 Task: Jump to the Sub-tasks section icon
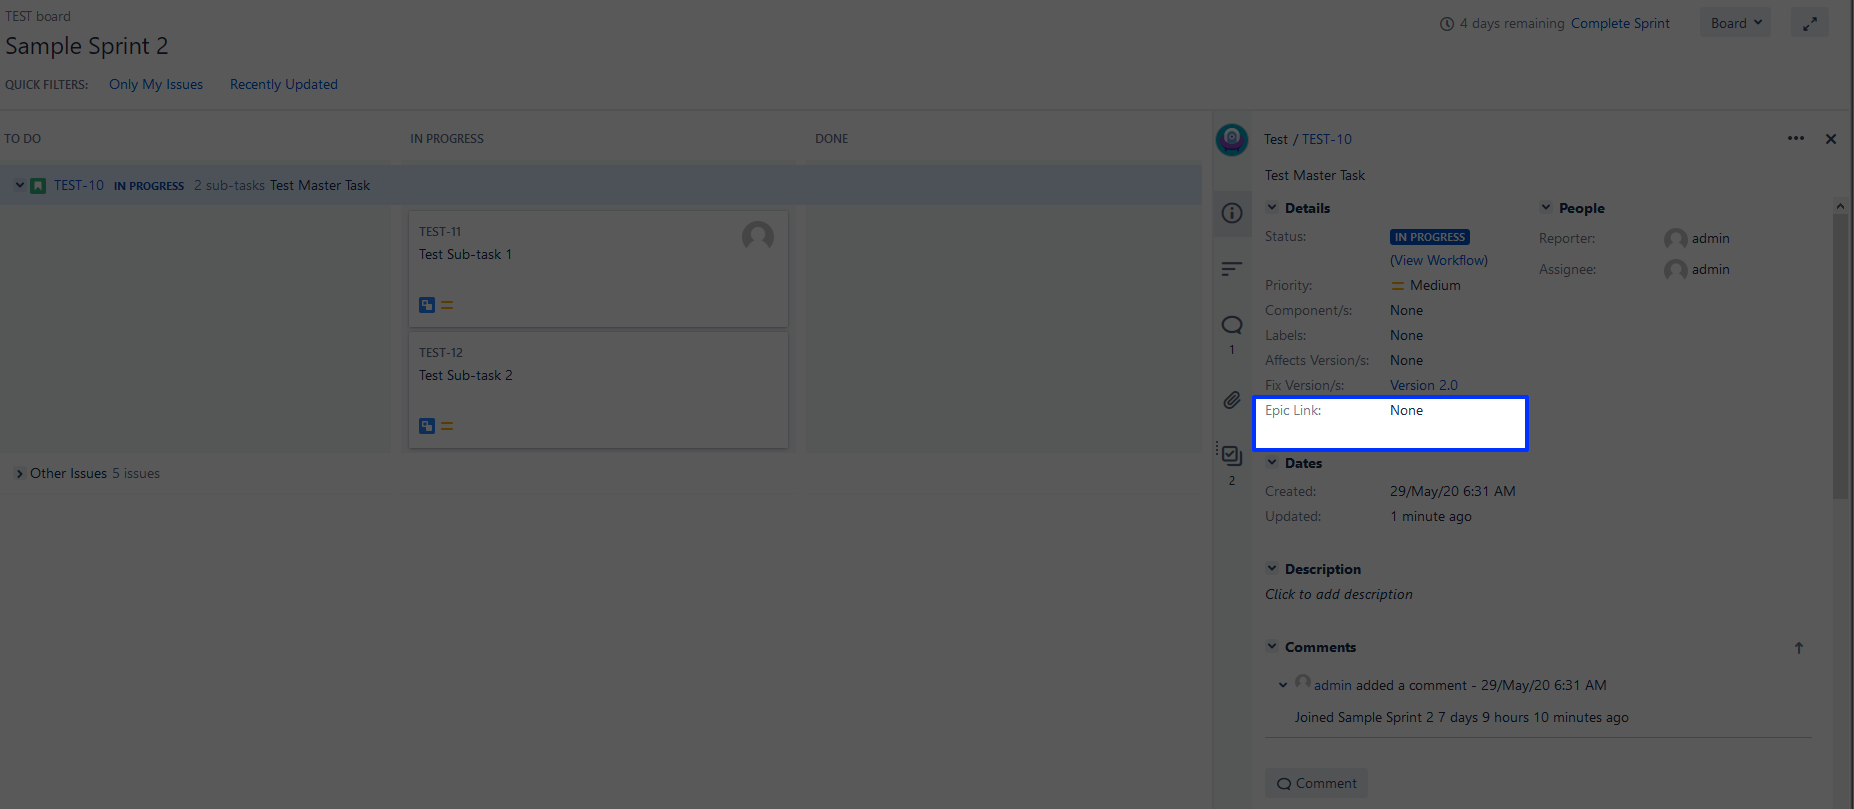click(x=1231, y=455)
